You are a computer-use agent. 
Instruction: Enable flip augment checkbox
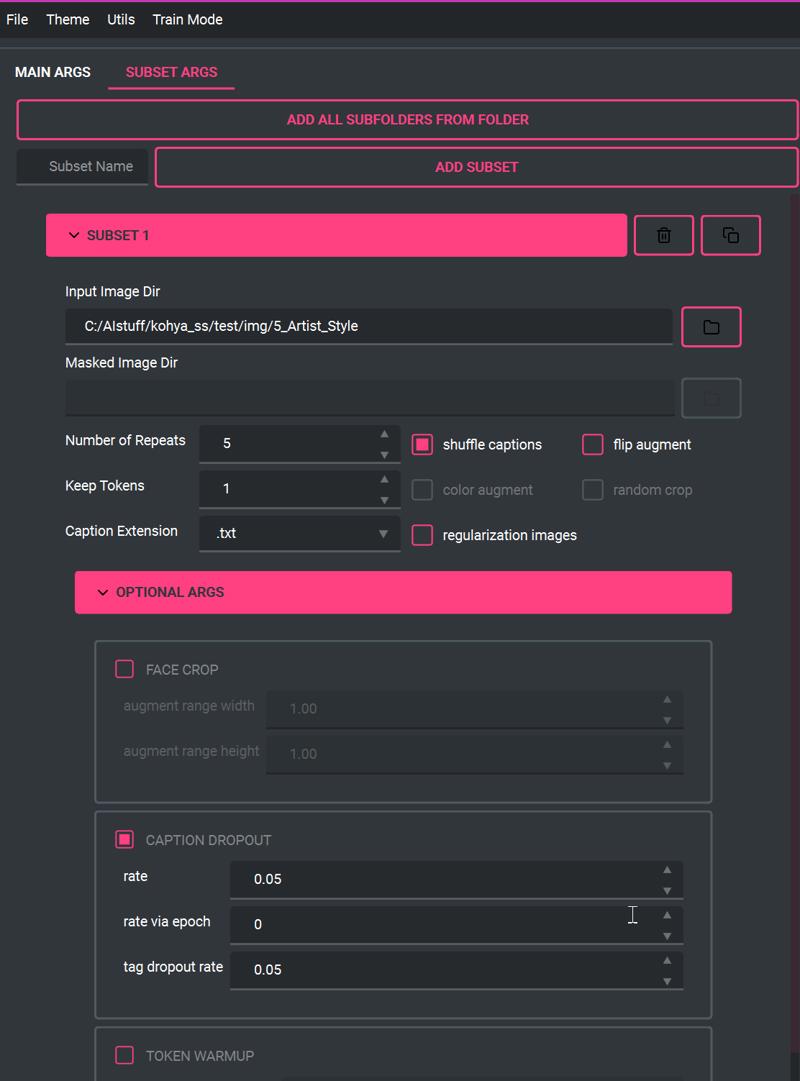coord(592,445)
